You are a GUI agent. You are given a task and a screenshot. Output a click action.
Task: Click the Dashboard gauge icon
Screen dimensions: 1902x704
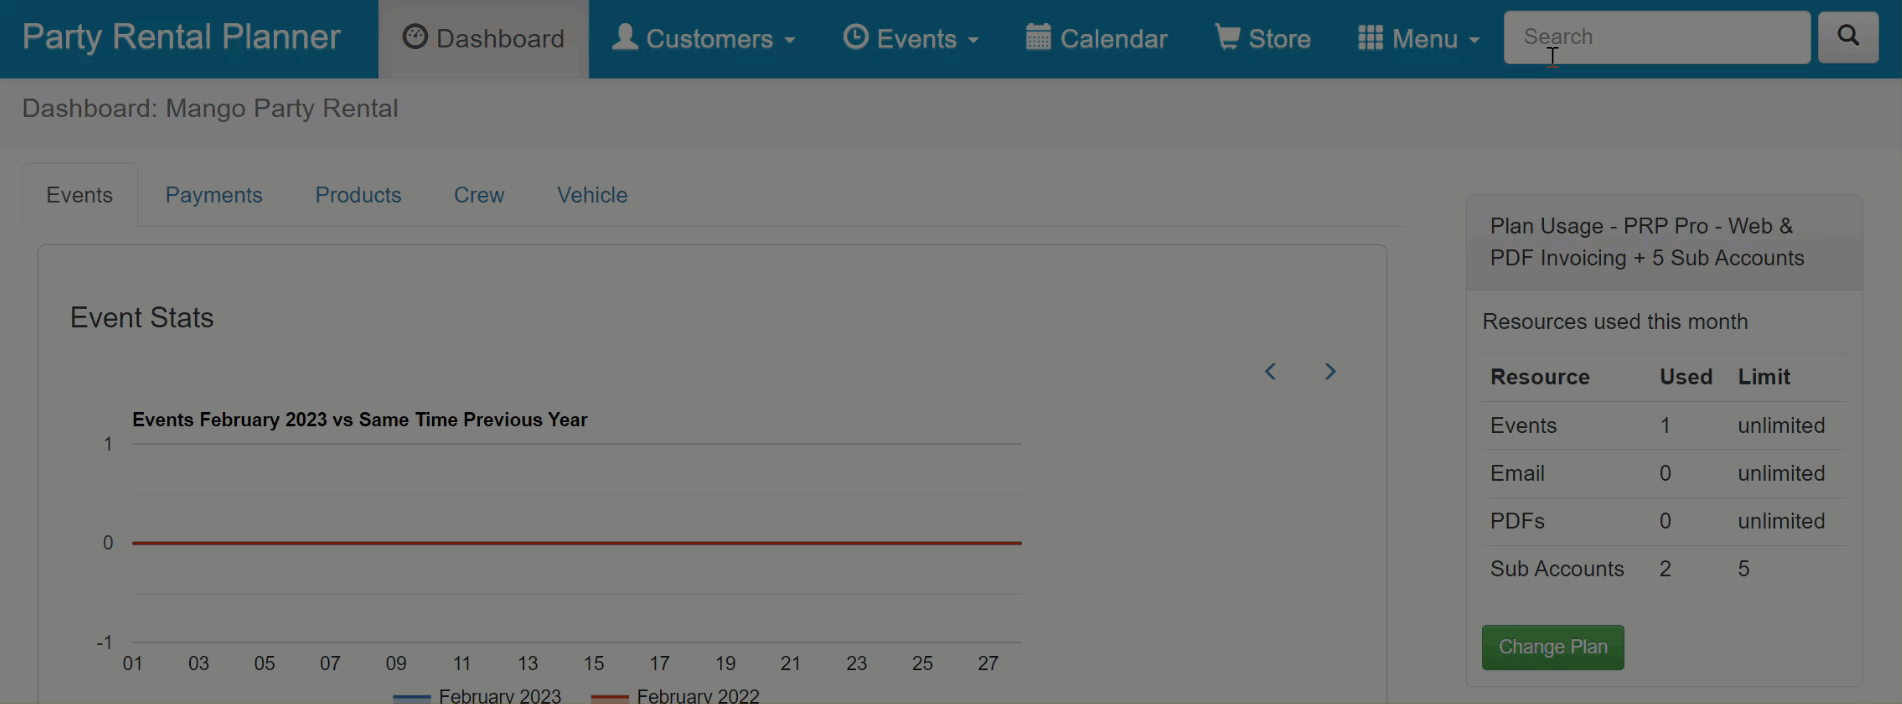coord(415,37)
